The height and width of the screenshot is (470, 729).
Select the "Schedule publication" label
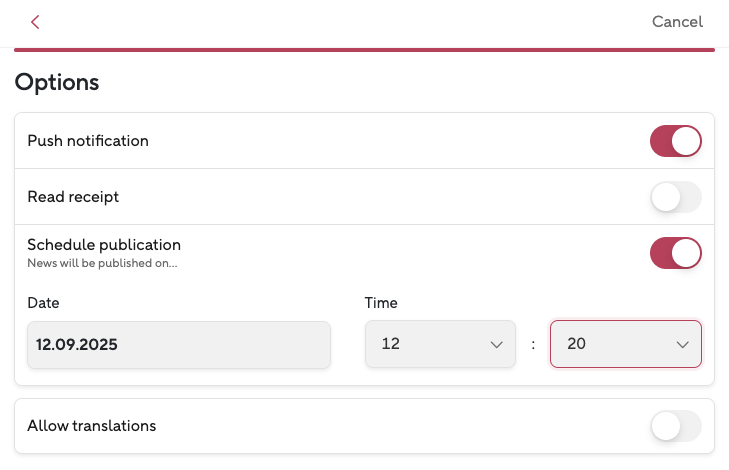coord(104,244)
